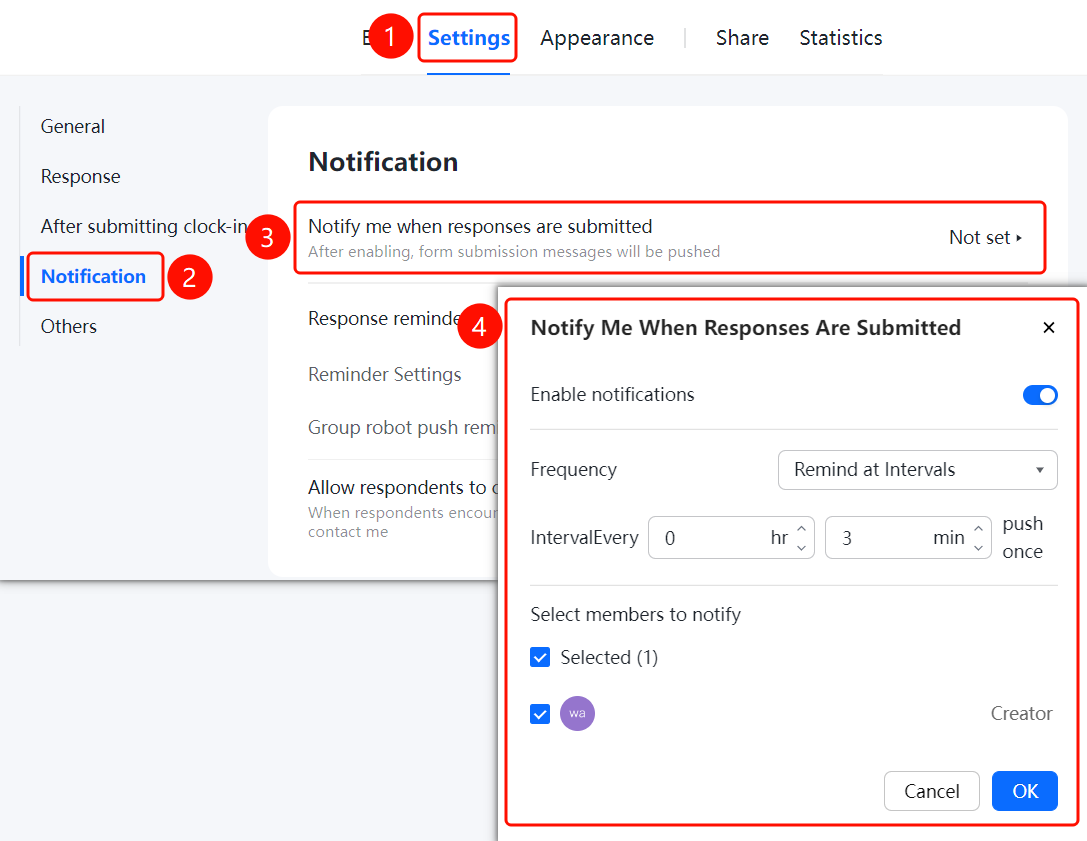
Task: Select After submitting clock-in section
Action: pyautogui.click(x=144, y=227)
